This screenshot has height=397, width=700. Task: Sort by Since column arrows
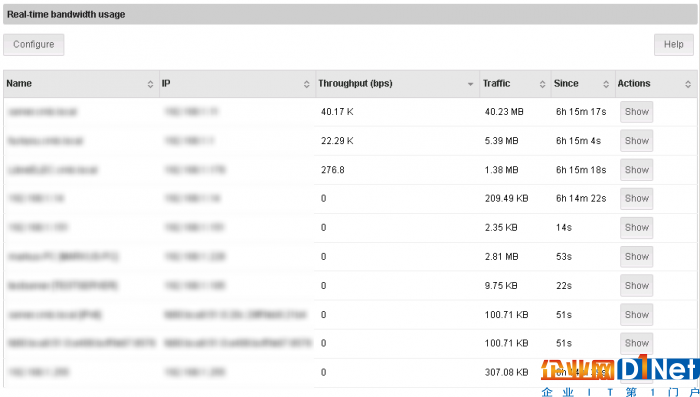[x=606, y=84]
